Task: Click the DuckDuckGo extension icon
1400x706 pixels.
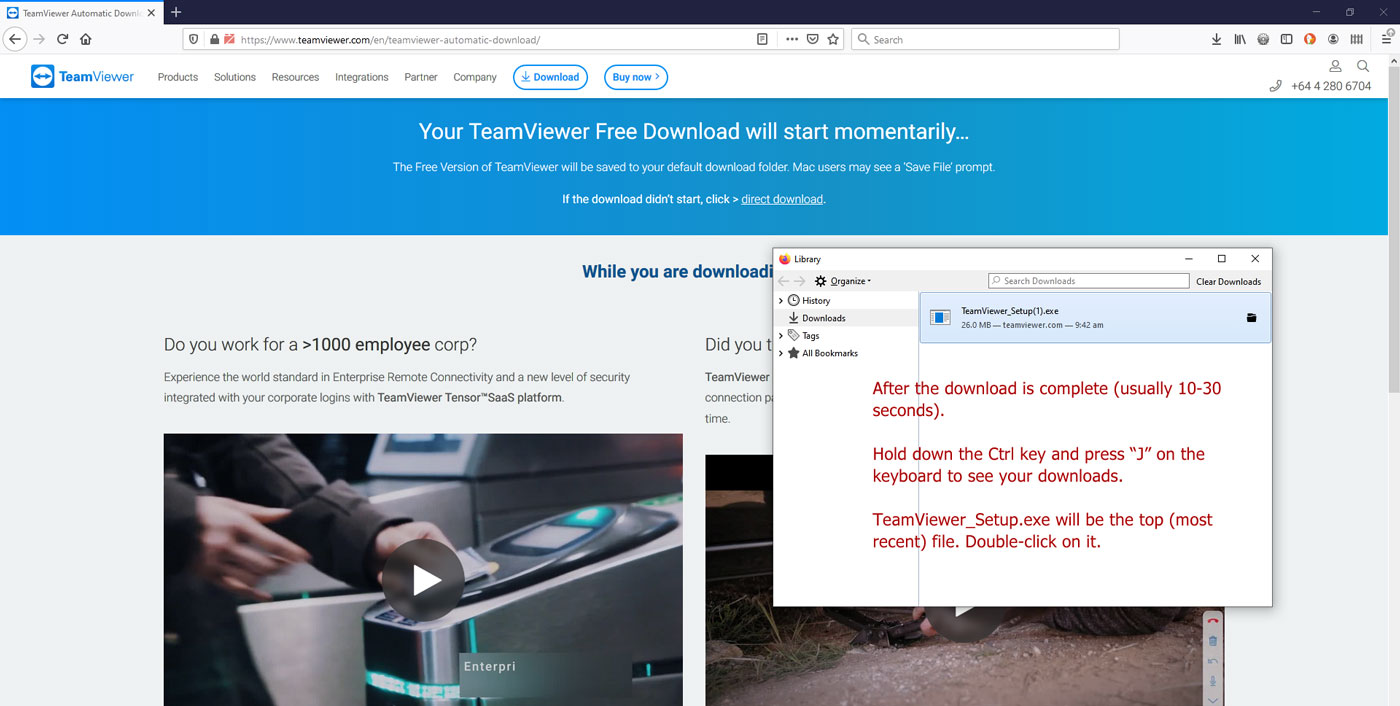Action: point(1310,39)
